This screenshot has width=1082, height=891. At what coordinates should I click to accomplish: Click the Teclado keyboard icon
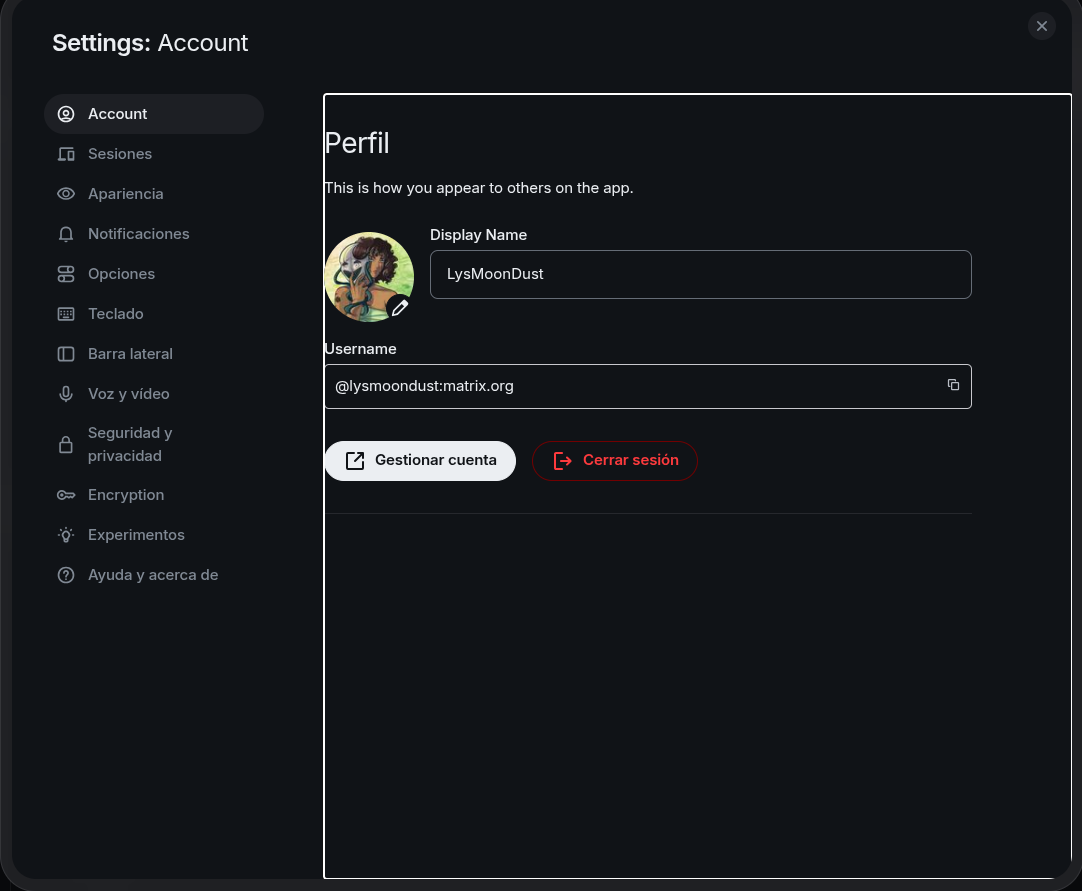point(66,314)
